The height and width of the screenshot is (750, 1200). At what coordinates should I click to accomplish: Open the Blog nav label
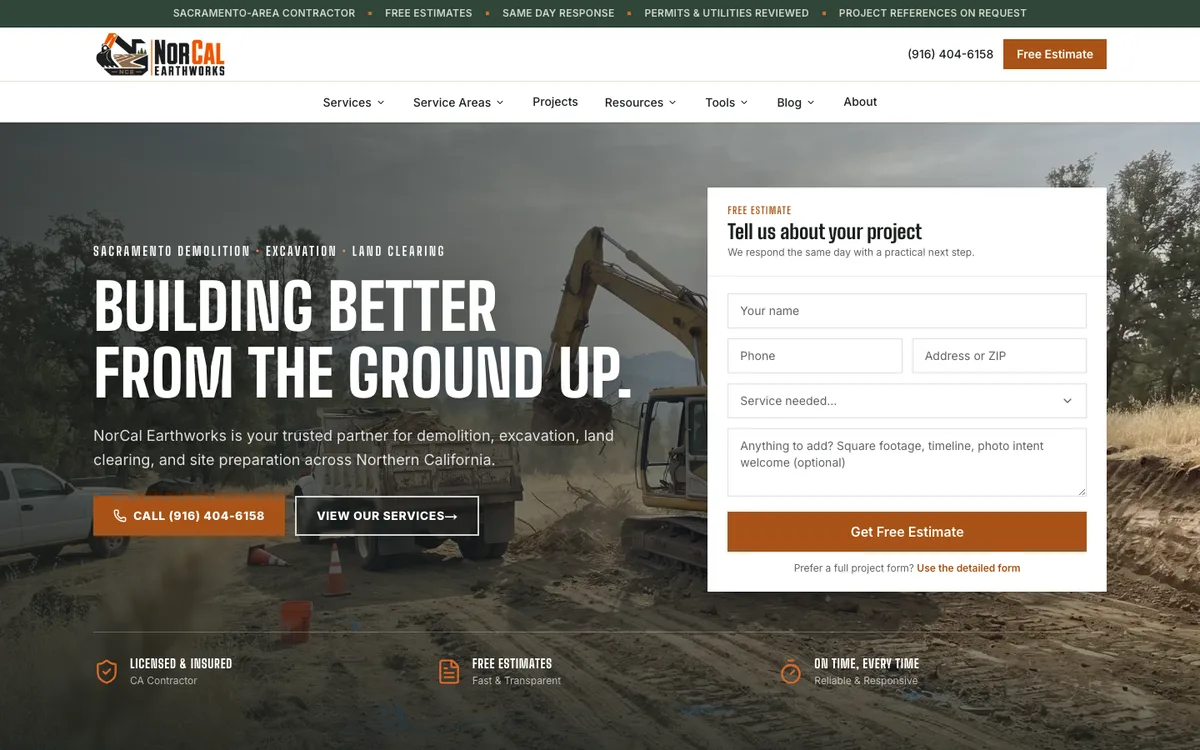pos(789,103)
